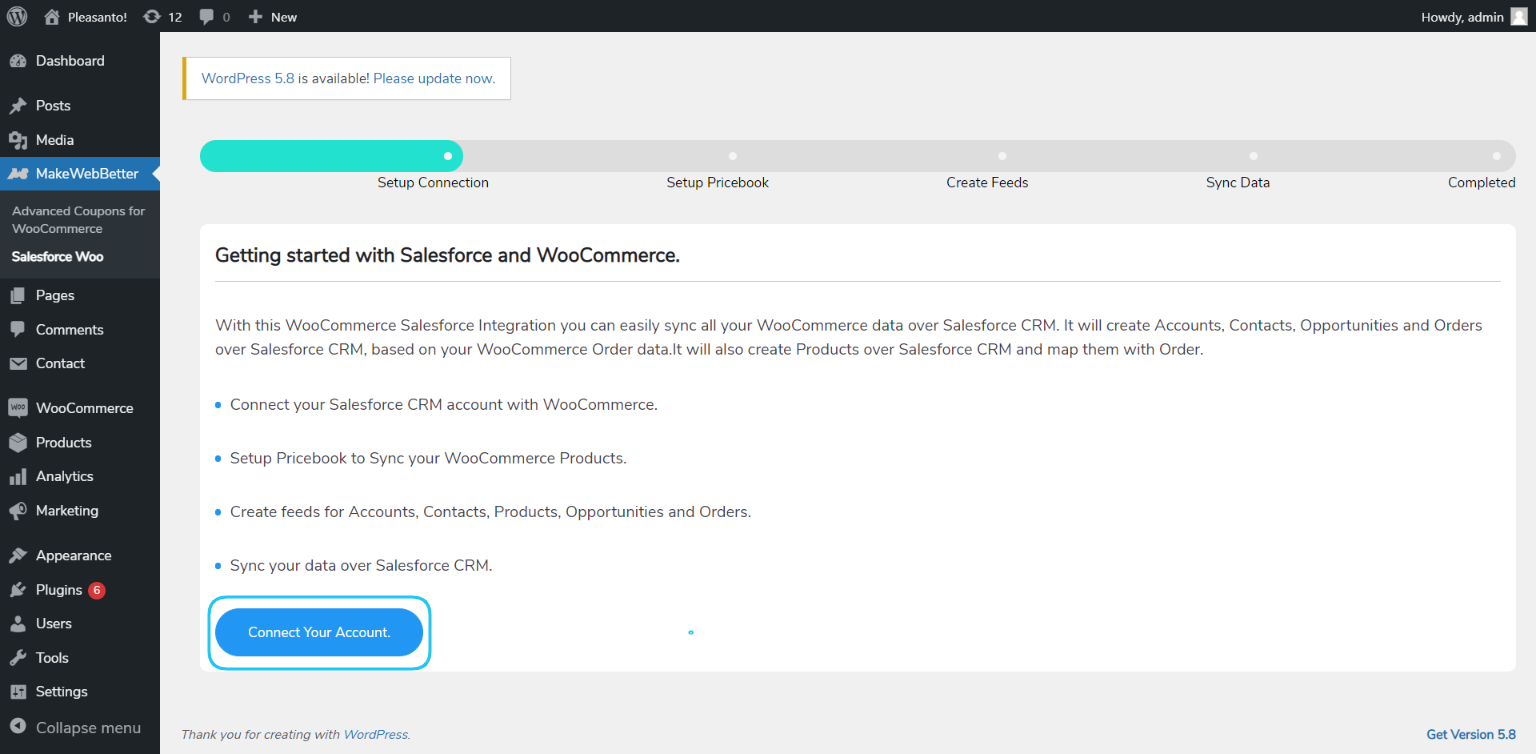
Task: Click the Products box icon
Action: (x=18, y=442)
